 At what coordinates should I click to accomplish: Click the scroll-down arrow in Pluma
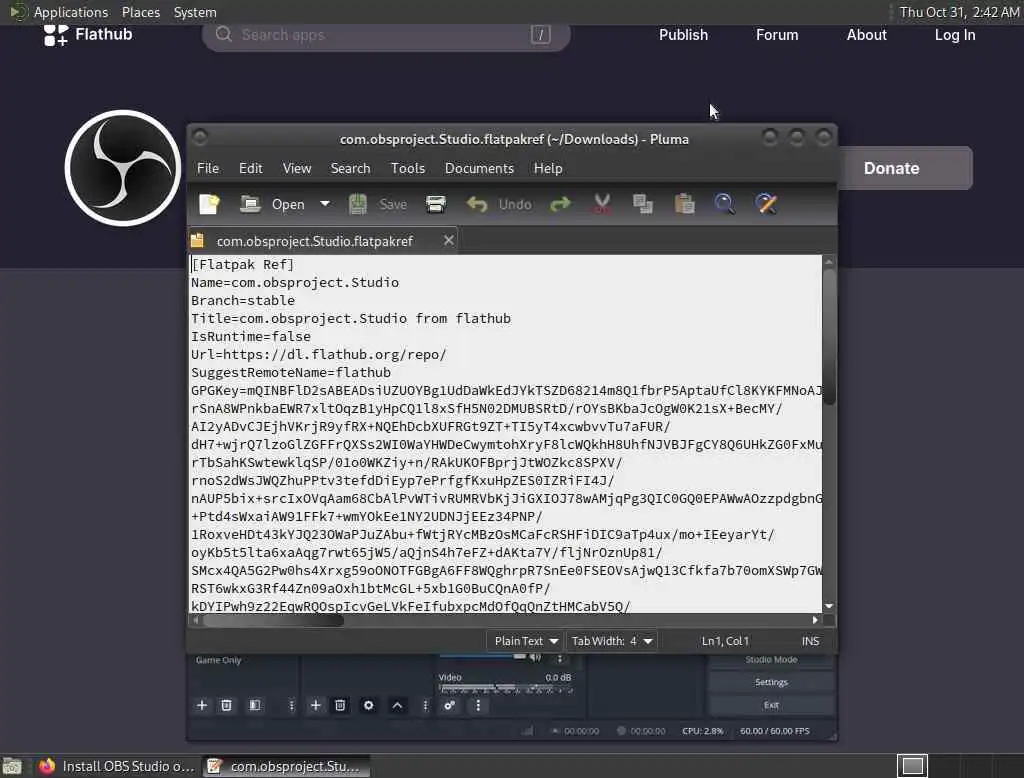coord(829,606)
